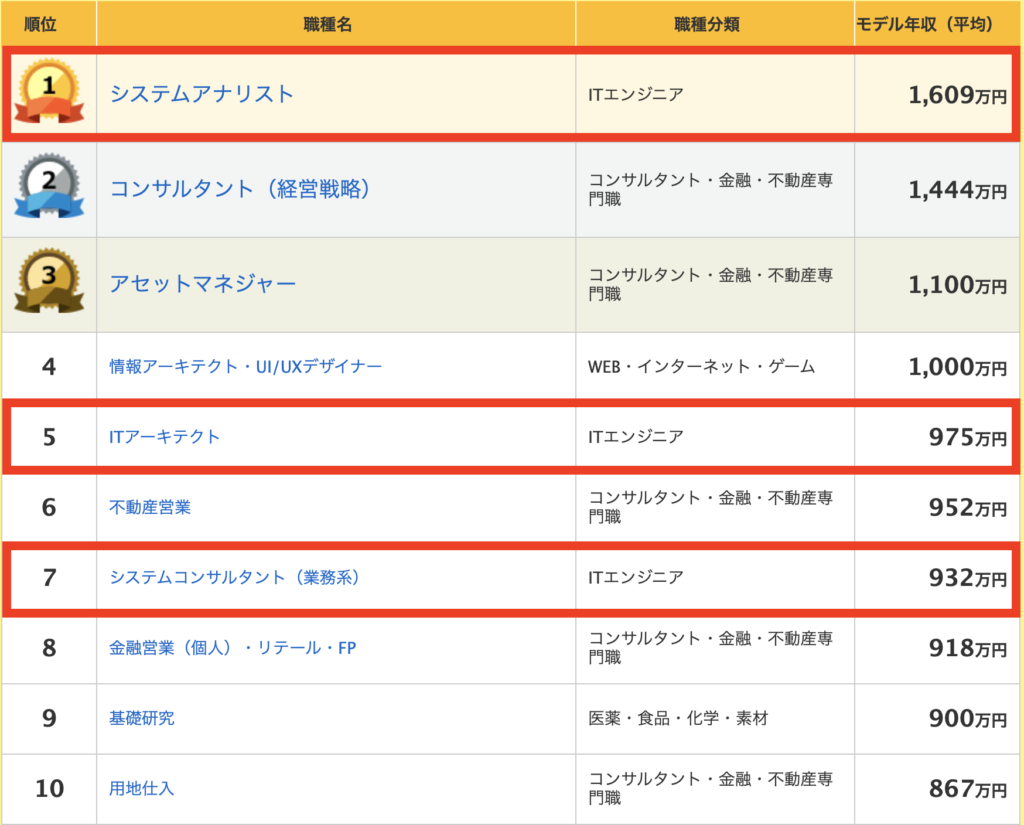Image resolution: width=1024 pixels, height=825 pixels.
Task: Select the 1,609万円 salary value
Action: (957, 95)
